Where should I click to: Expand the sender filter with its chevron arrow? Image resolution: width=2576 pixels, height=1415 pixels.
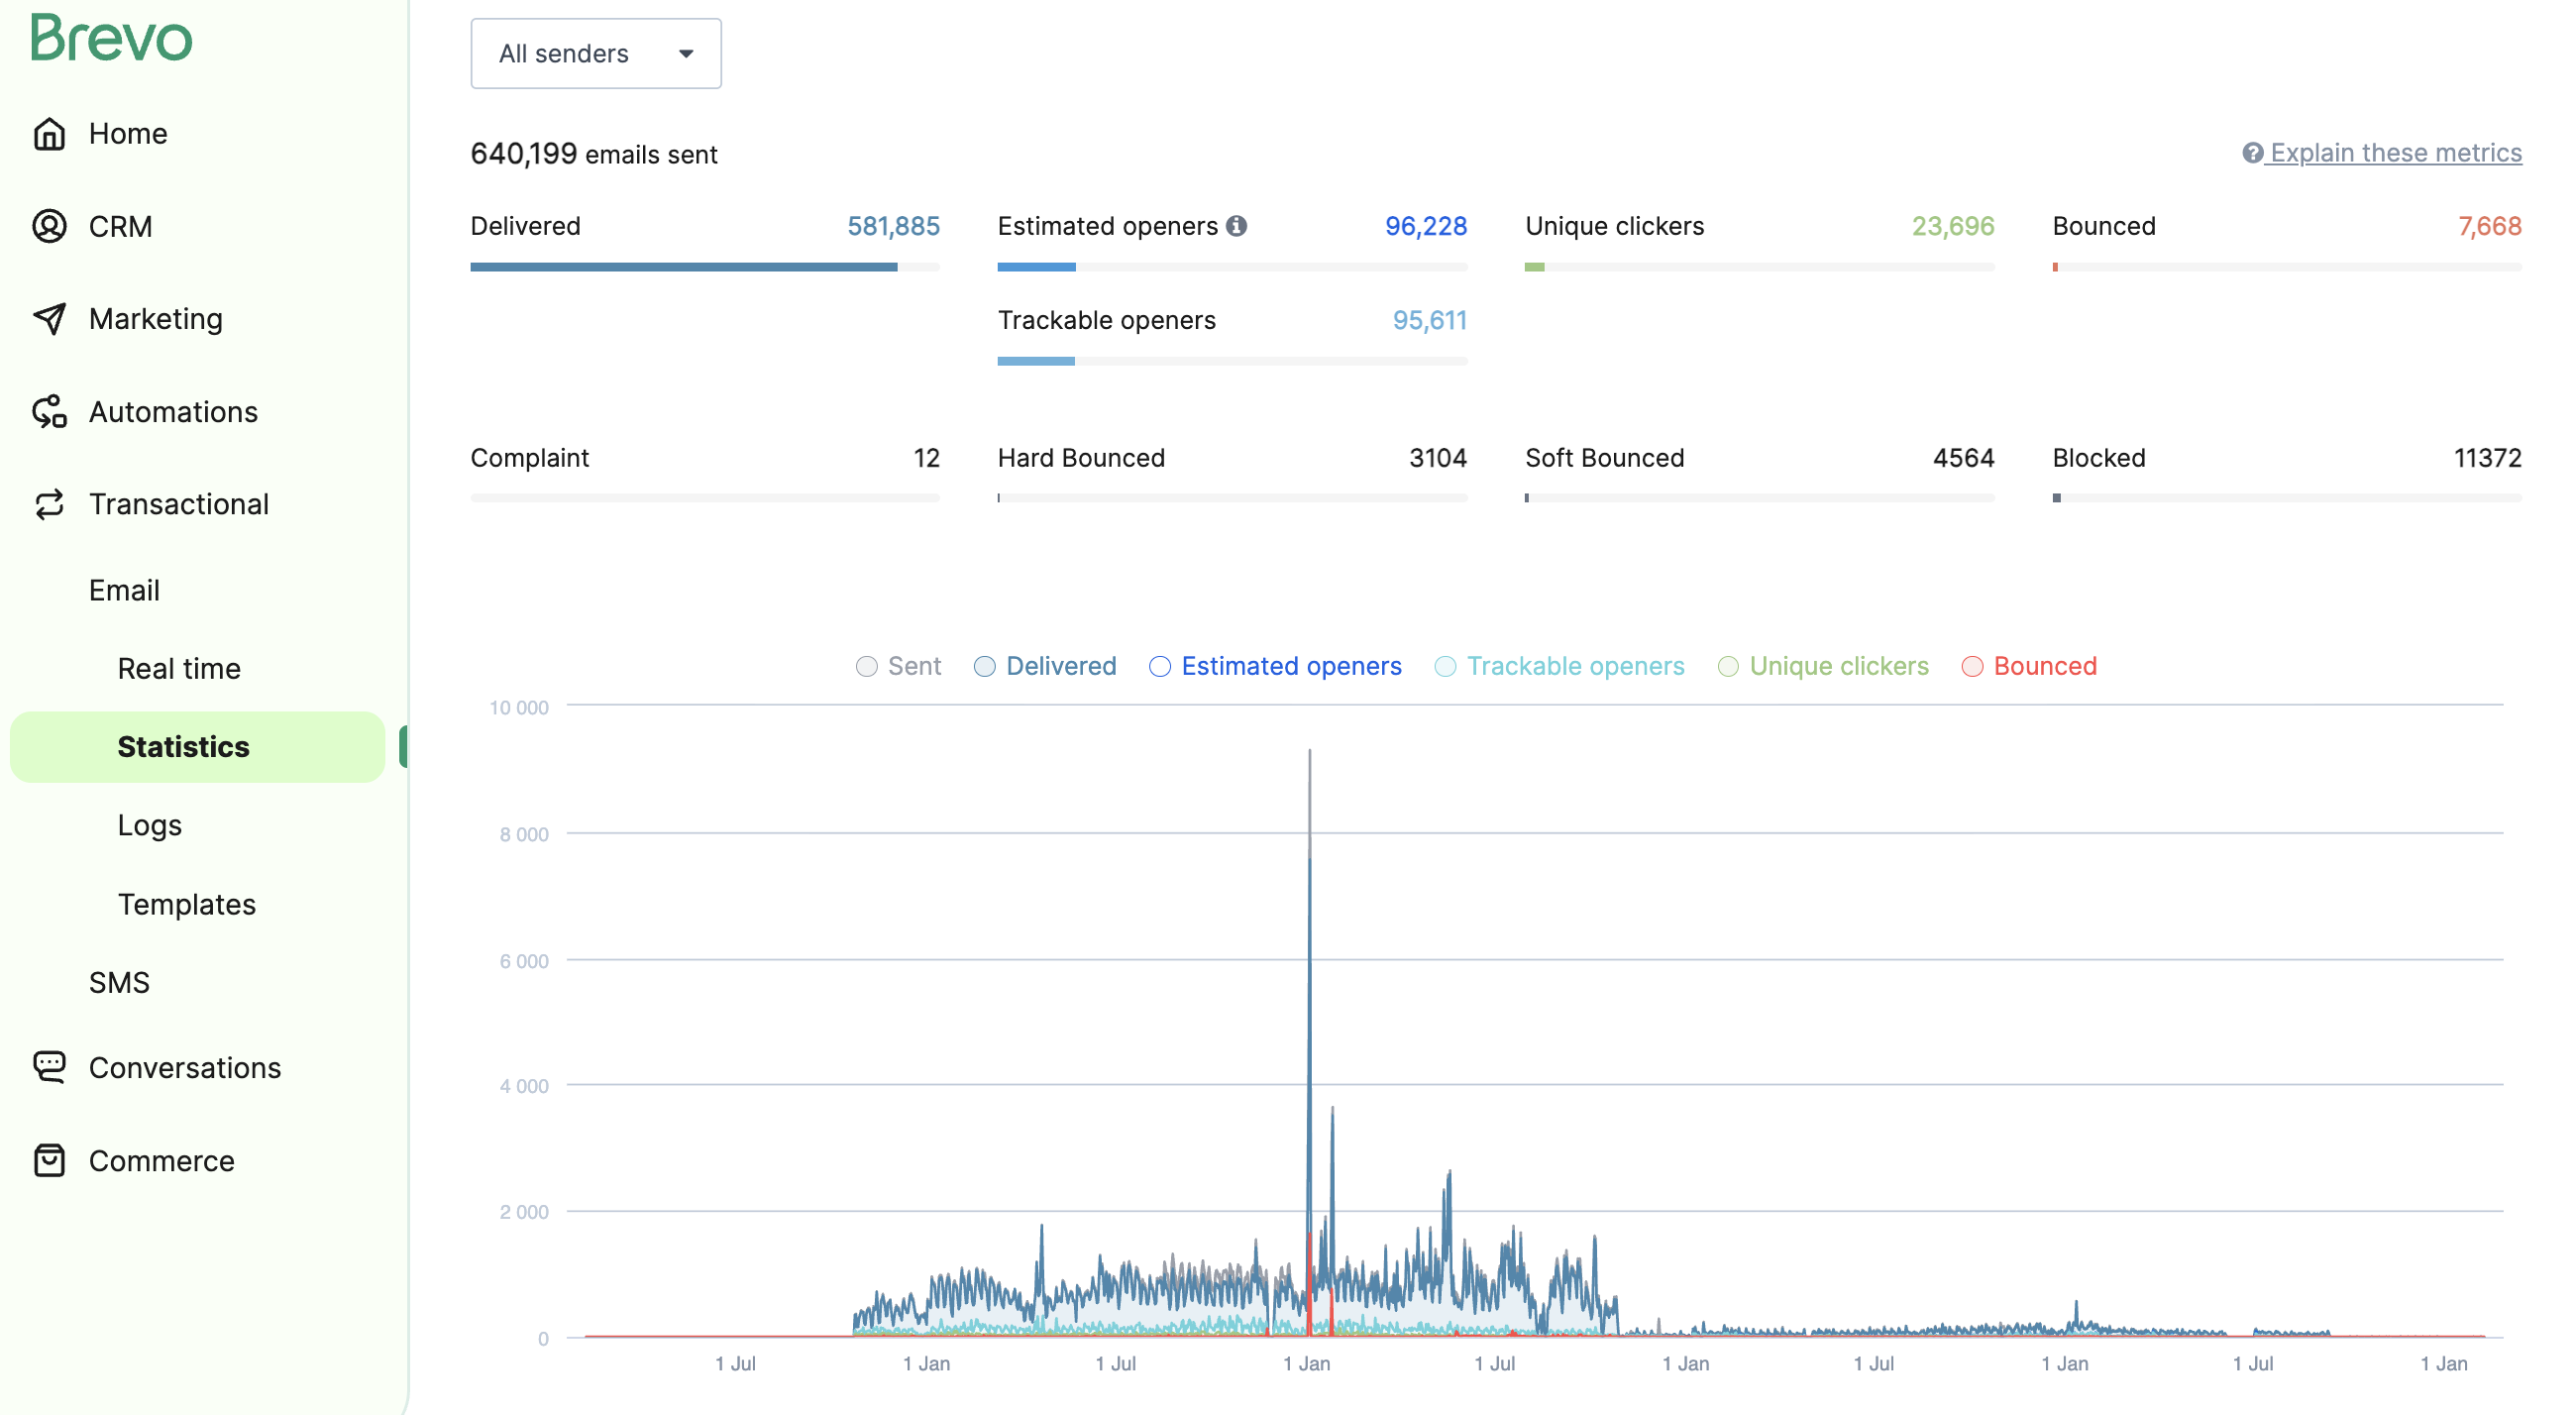[x=685, y=55]
